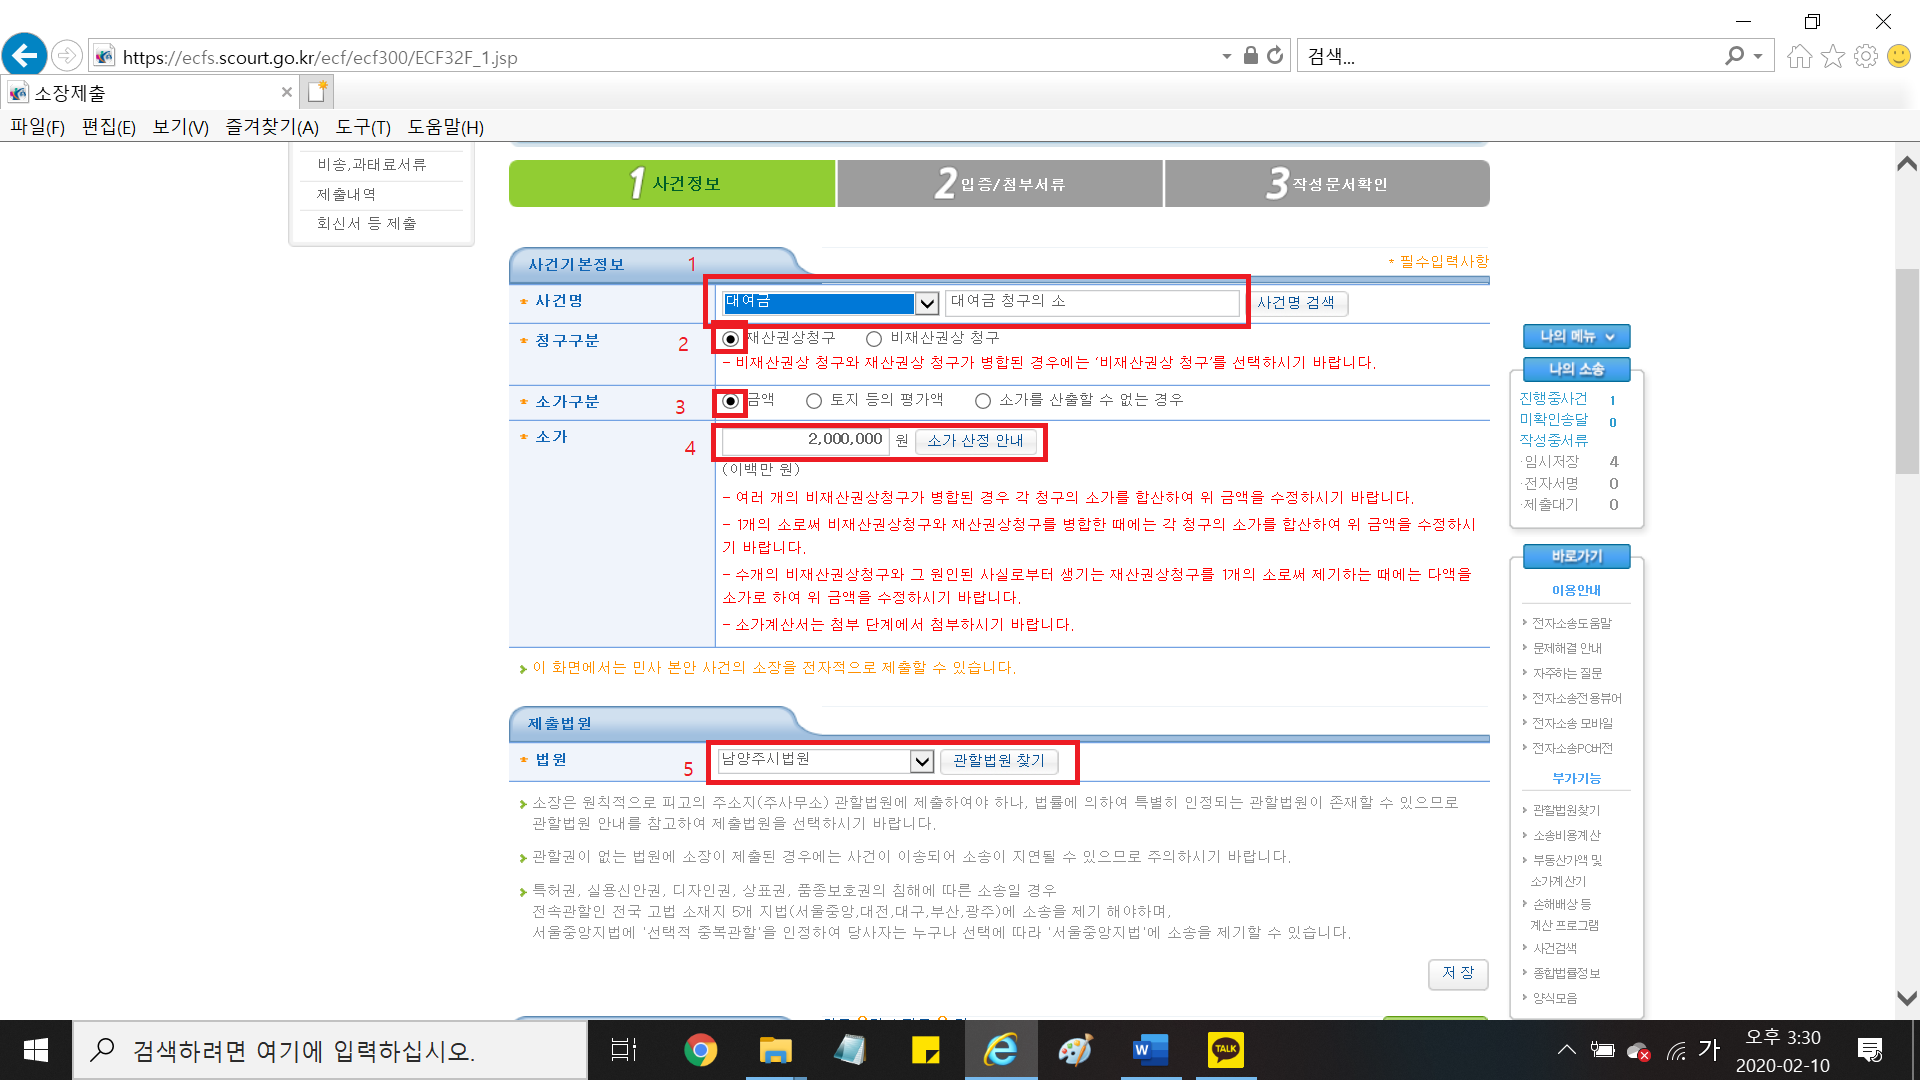Click the browser back arrow button
The image size is (1920, 1080).
[25, 55]
